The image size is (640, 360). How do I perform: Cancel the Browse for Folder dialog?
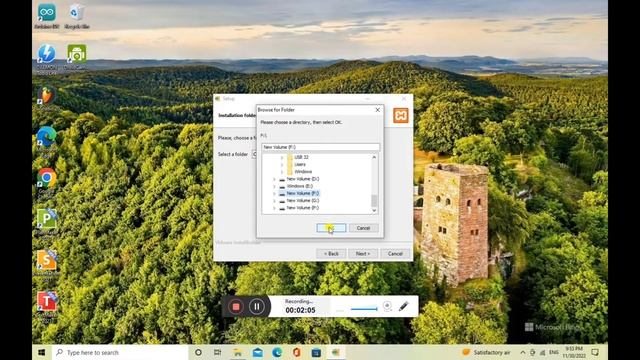click(x=363, y=228)
